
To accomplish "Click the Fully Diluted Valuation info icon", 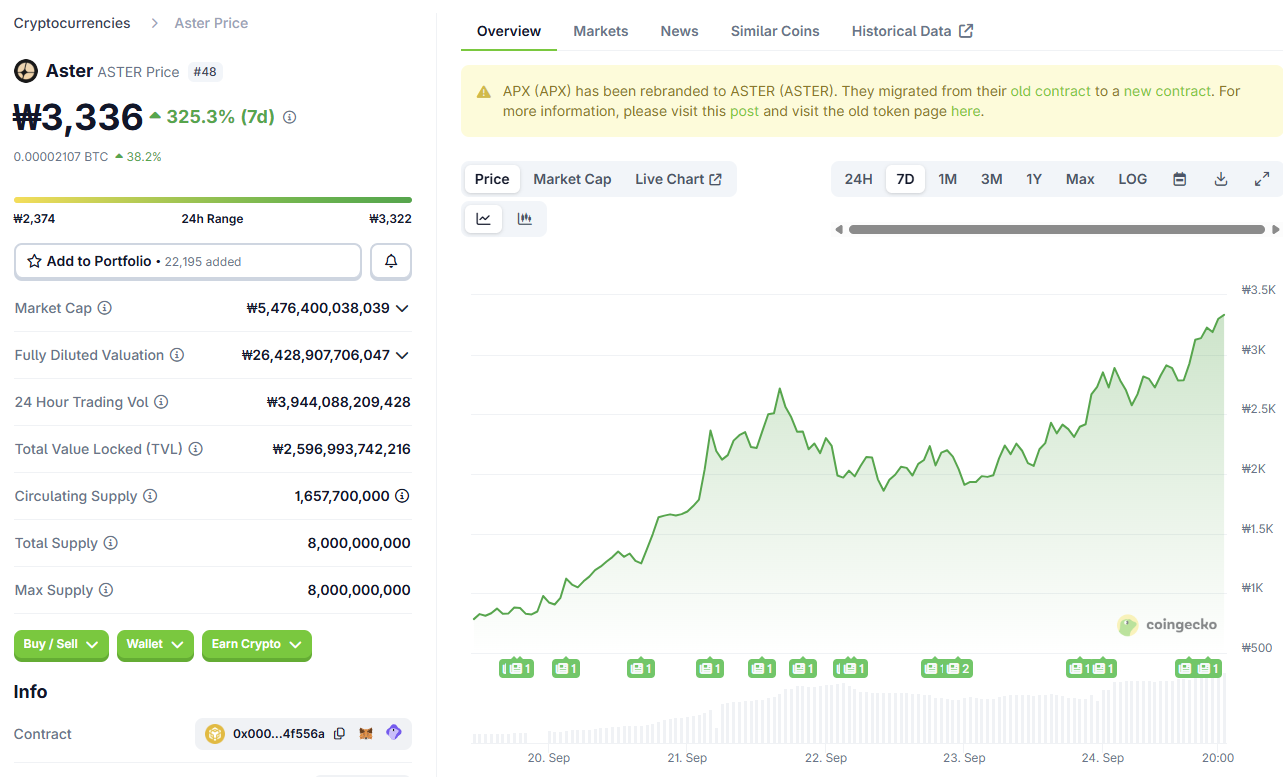I will click(x=177, y=355).
